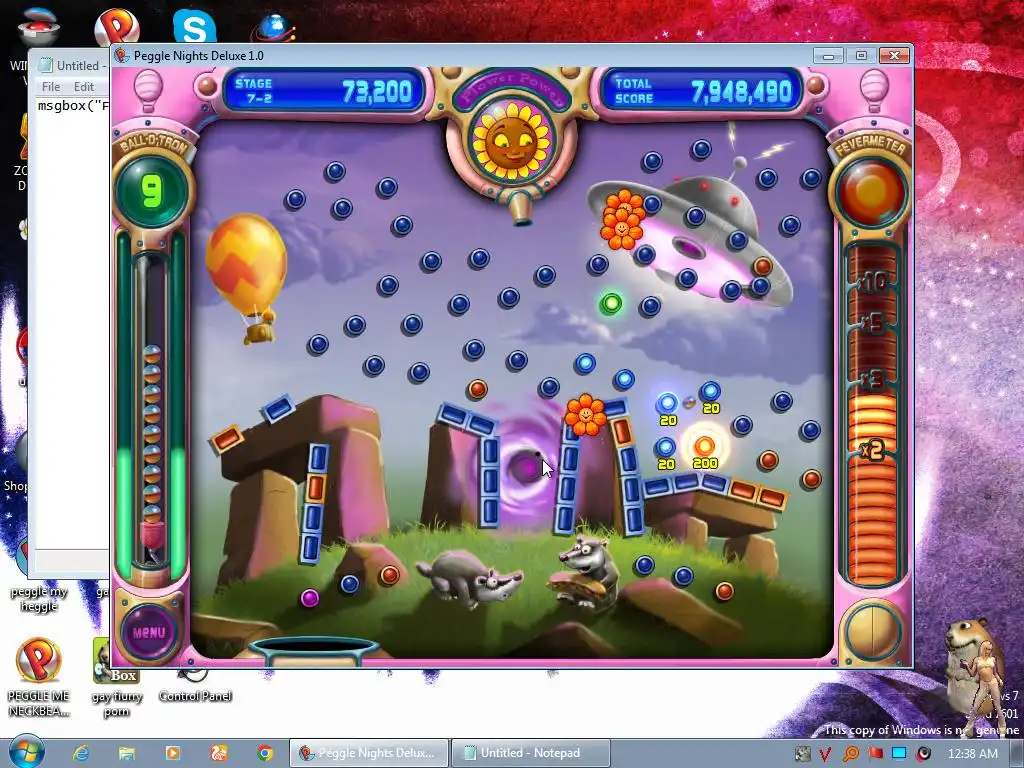Open the Control Panel desktop icon

pos(195,686)
